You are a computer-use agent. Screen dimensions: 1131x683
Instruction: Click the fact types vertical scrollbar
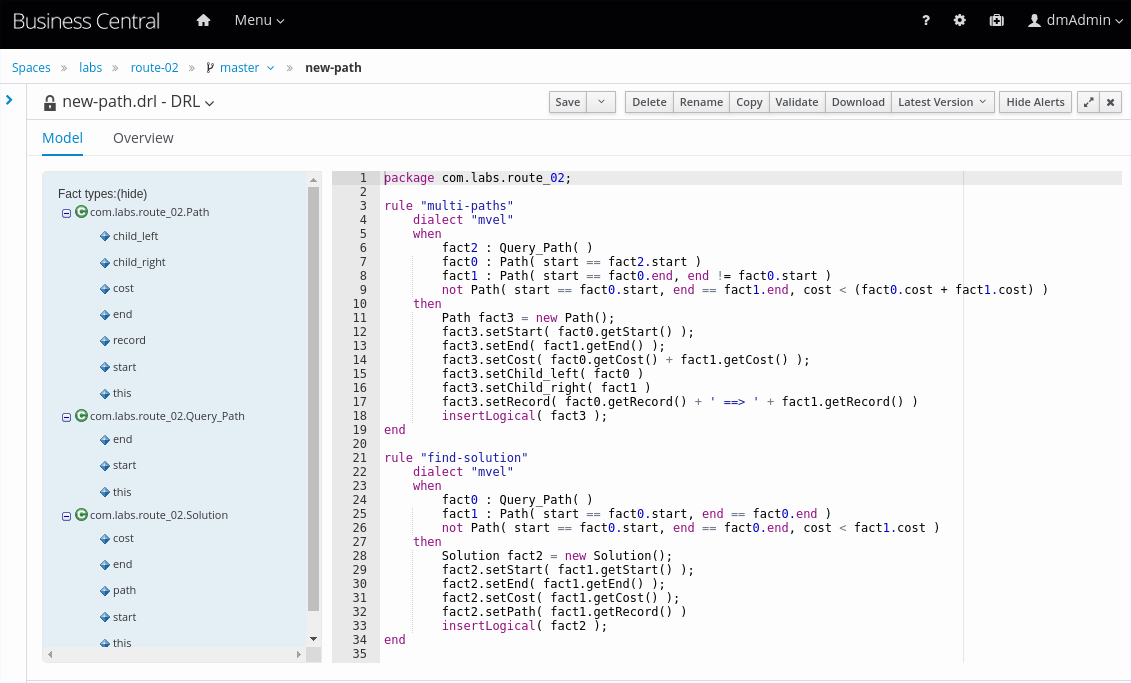tap(313, 400)
